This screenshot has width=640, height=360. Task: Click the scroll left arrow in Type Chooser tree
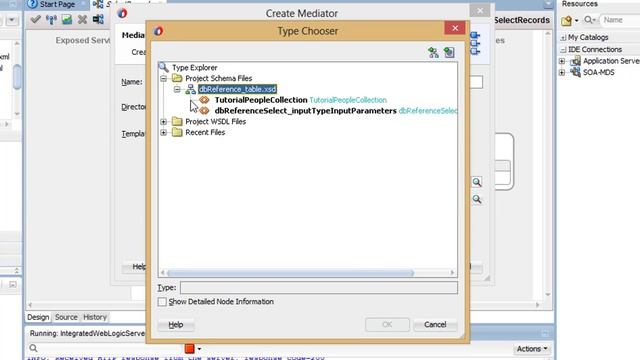point(163,273)
